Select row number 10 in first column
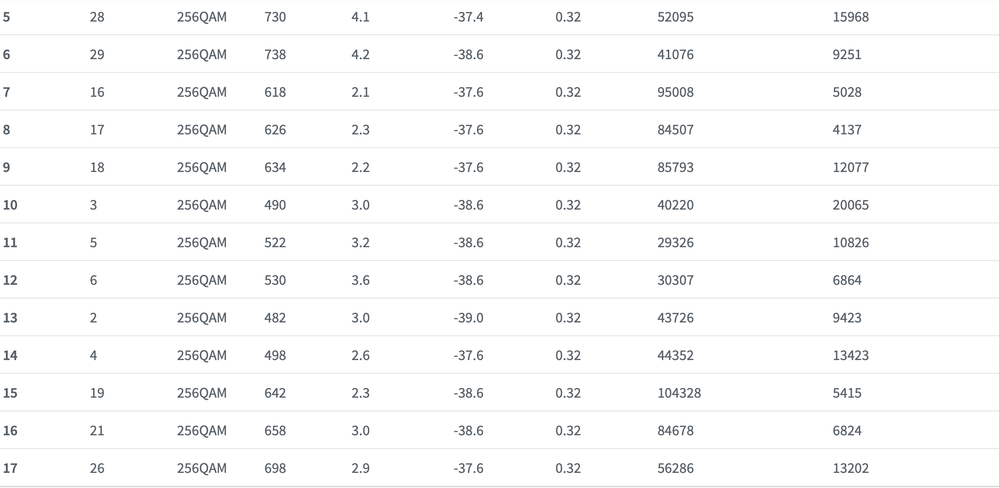 click(x=10, y=205)
